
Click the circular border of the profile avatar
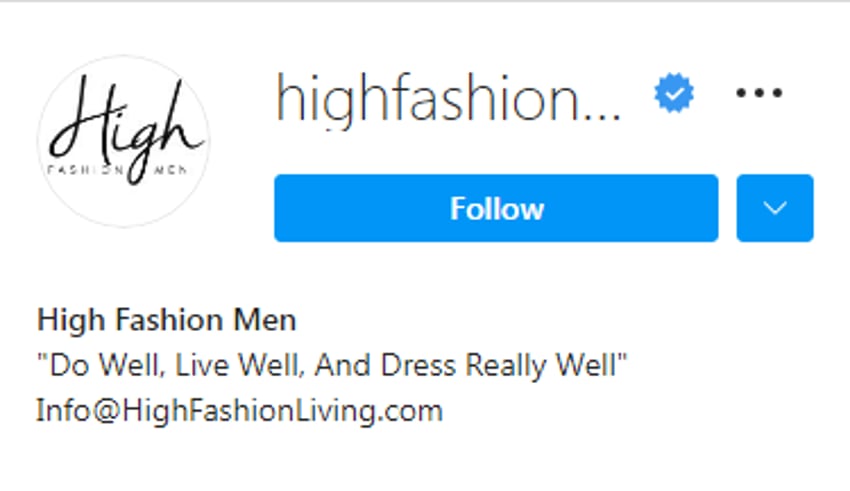coord(124,56)
